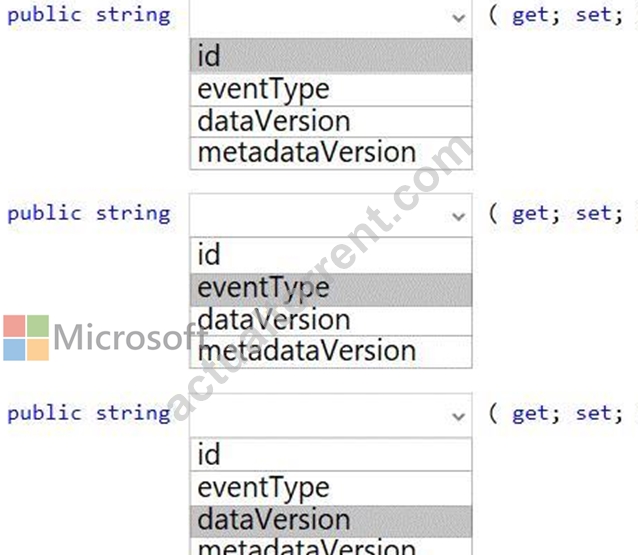Viewport: 638px width, 555px height.
Task: Select dataVersion in the second dropdown list
Action: [331, 321]
